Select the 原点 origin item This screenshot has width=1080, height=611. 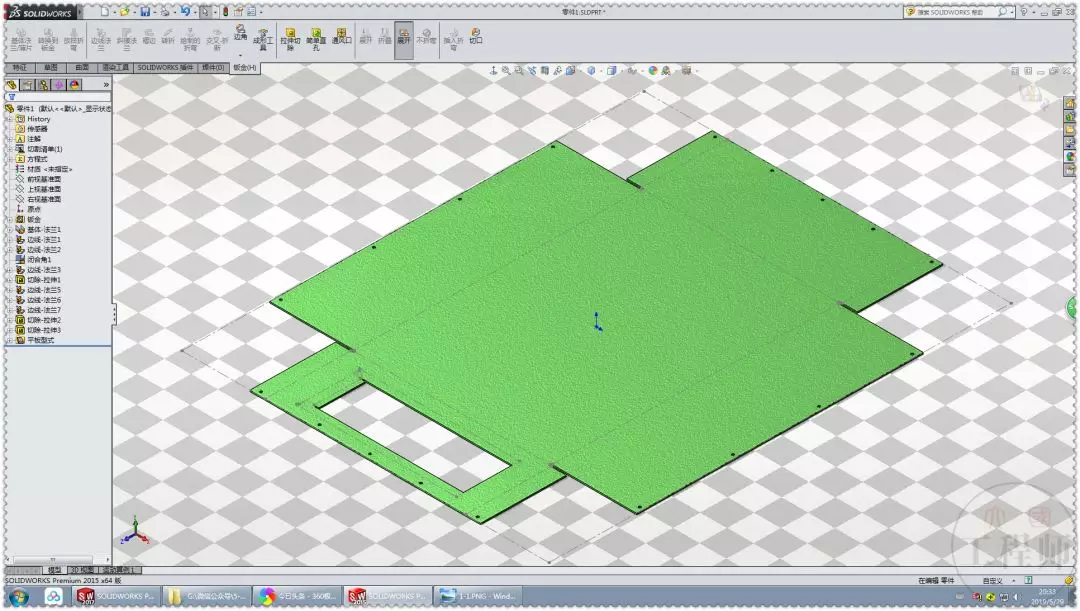point(28,209)
